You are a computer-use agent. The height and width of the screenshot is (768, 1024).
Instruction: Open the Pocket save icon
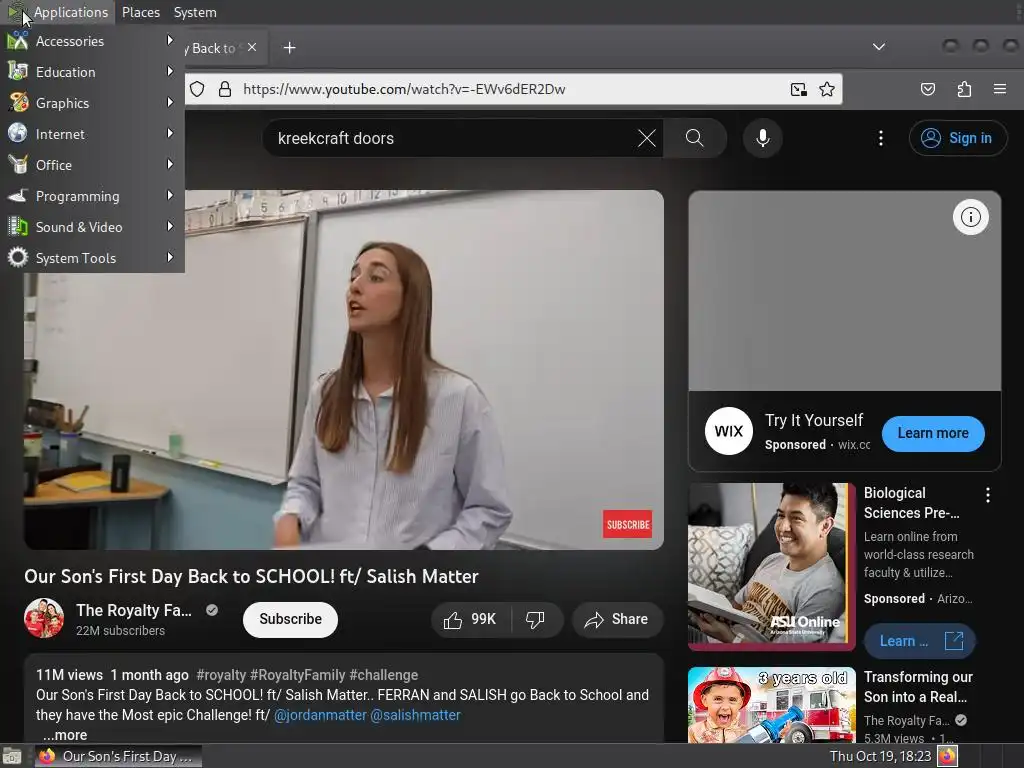[927, 89]
